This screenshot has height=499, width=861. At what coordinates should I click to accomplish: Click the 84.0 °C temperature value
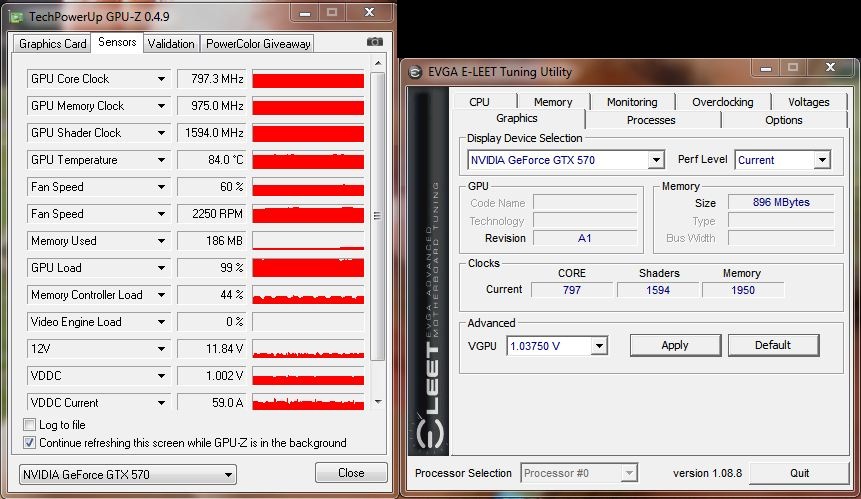(x=214, y=160)
